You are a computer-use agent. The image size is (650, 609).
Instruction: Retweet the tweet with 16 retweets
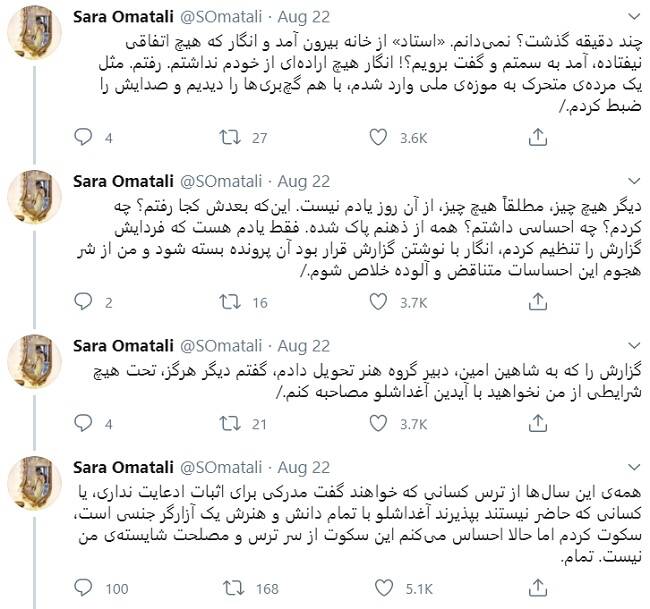click(x=230, y=303)
